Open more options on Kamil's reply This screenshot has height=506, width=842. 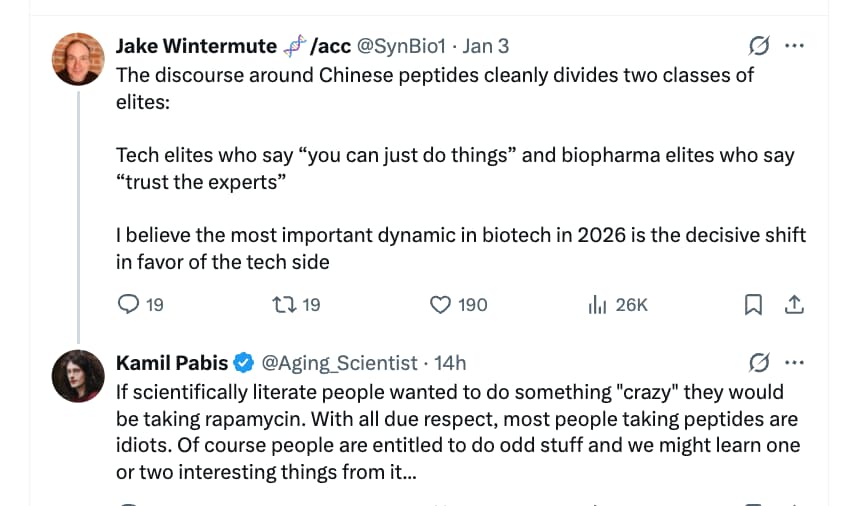point(794,362)
